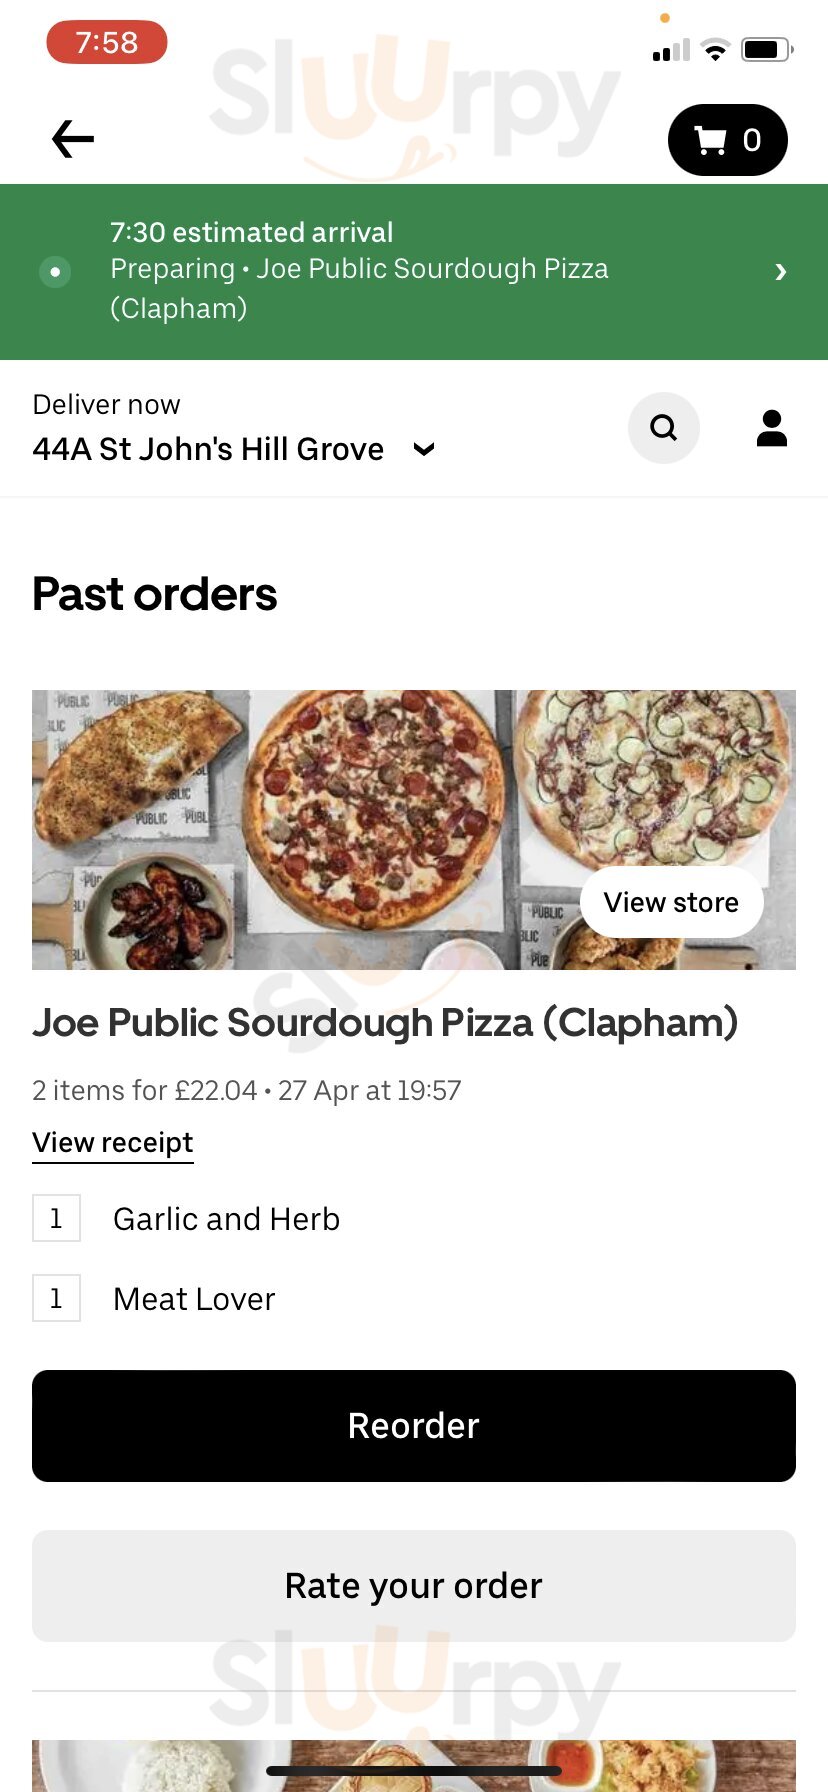This screenshot has height=1792, width=828.
Task: Tap Rate your order button
Action: click(414, 1586)
